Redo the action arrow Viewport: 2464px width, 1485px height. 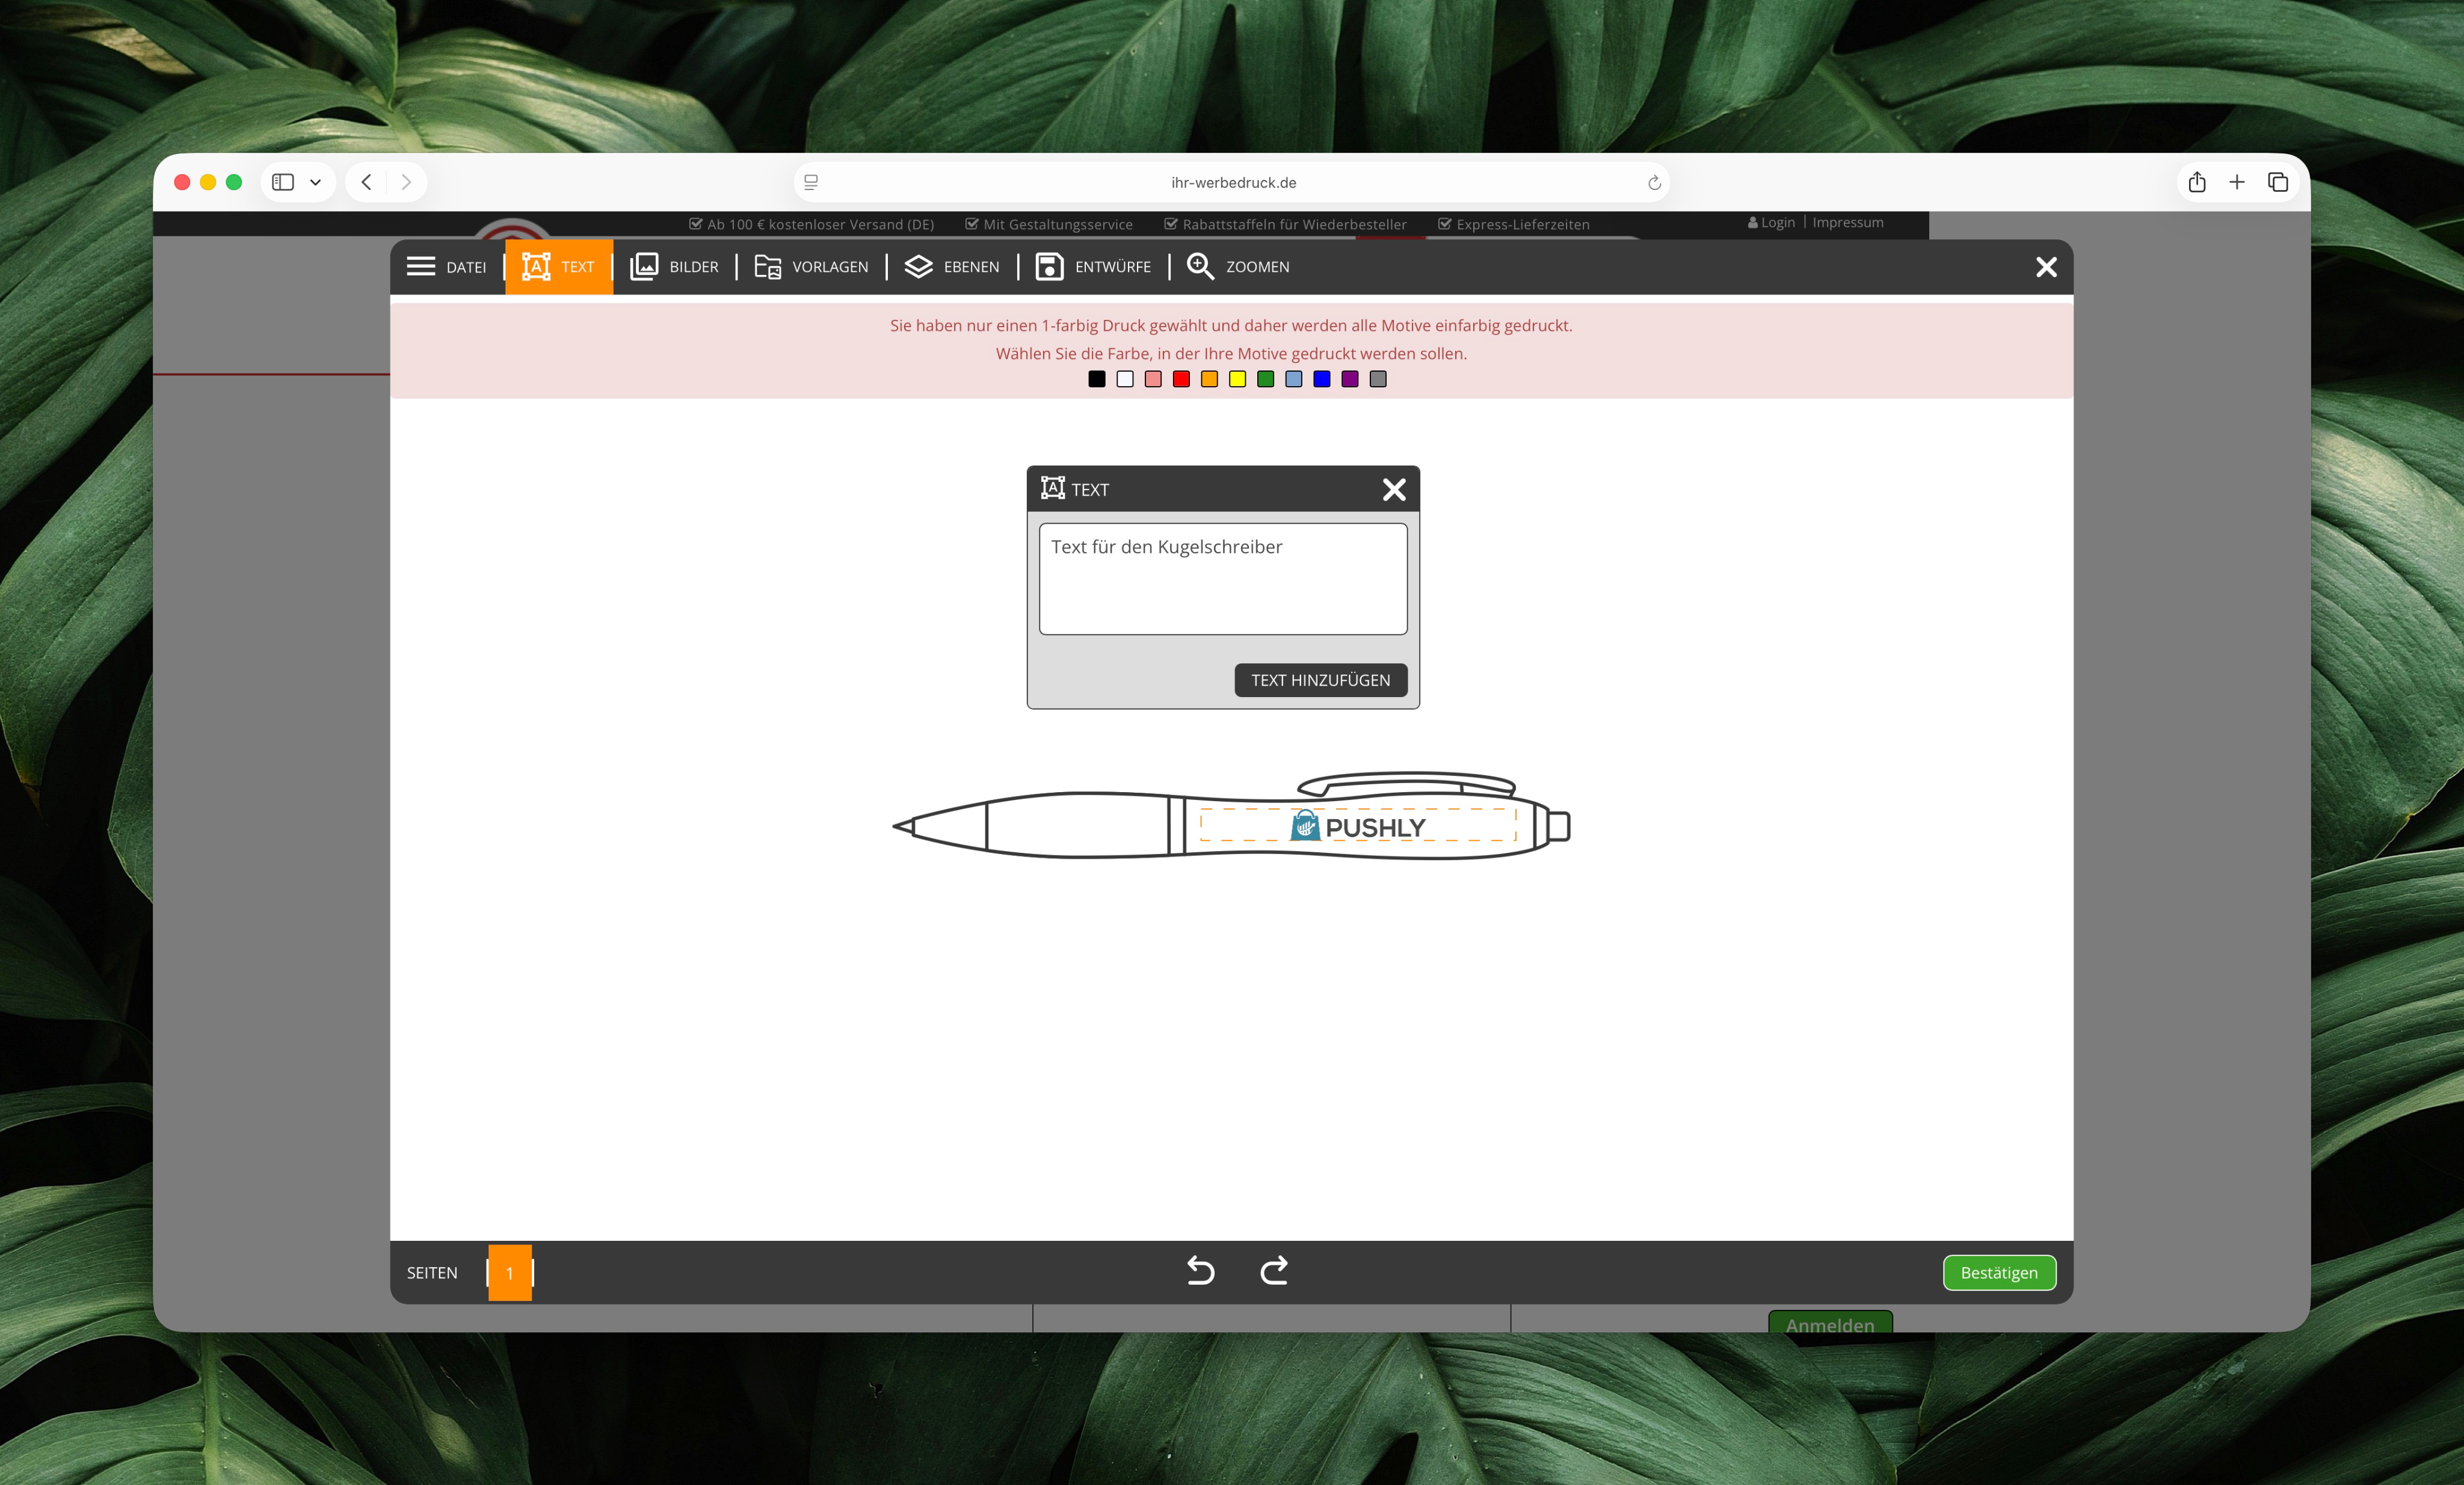click(1274, 1271)
